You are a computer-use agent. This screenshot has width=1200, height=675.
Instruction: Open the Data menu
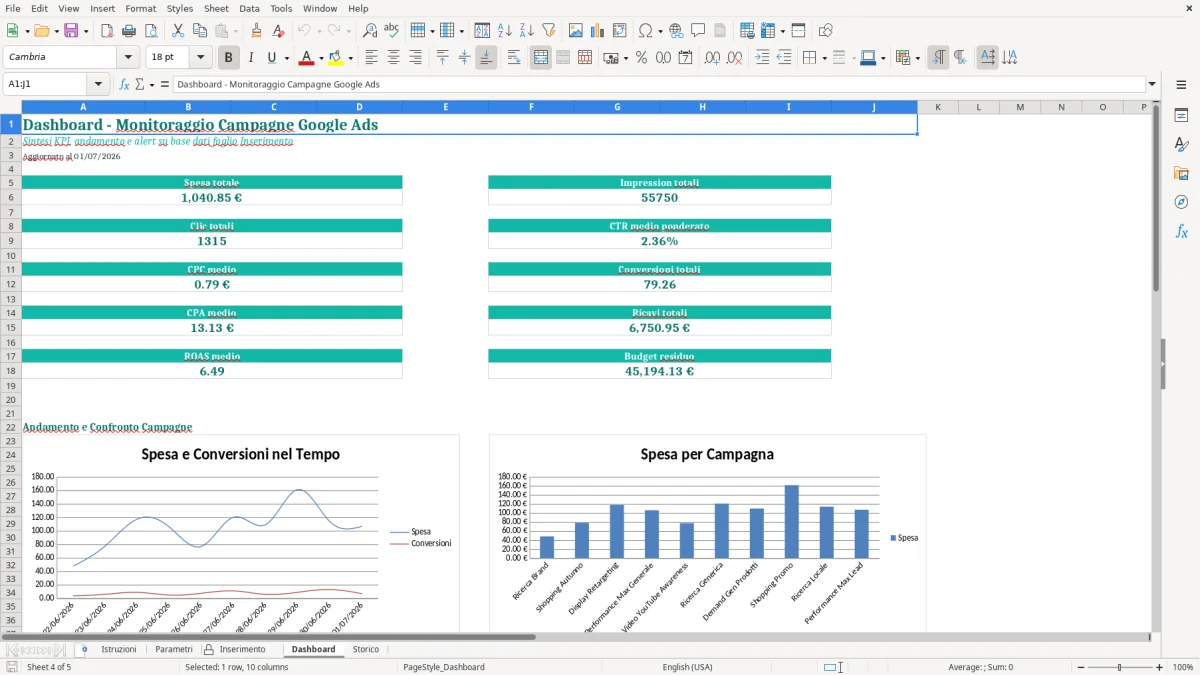point(249,8)
